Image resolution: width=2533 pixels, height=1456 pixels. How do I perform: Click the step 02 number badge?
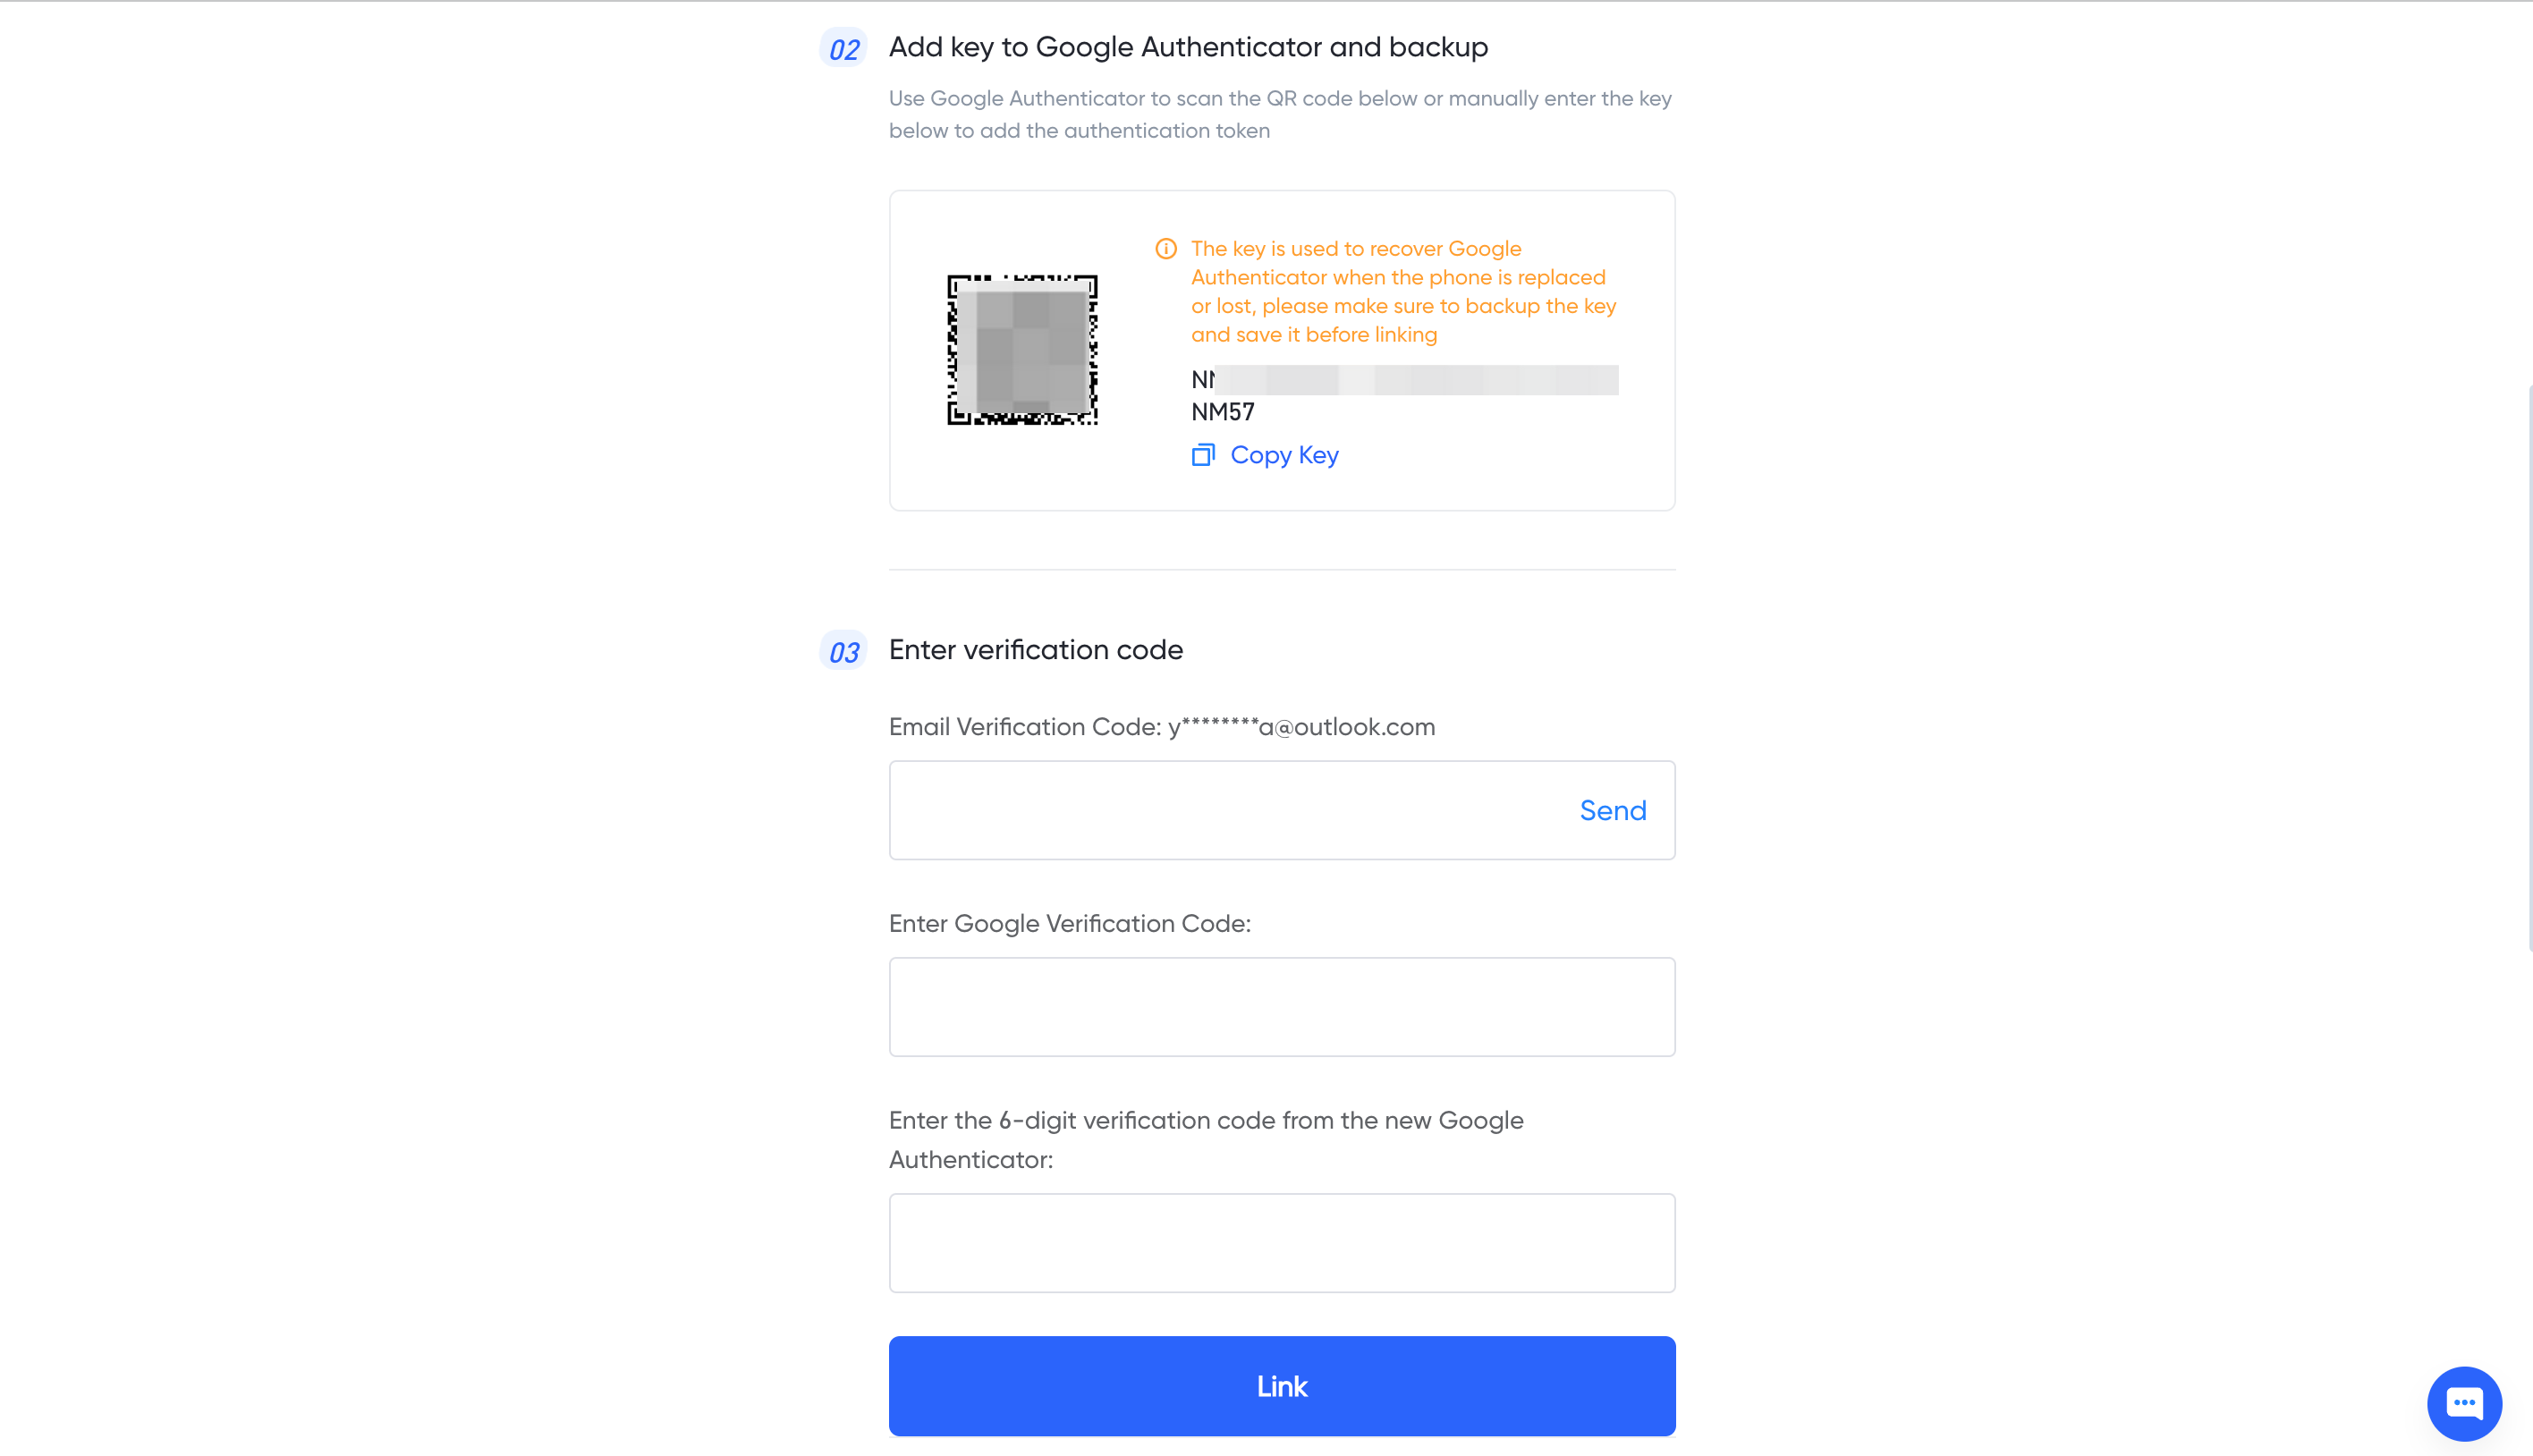843,48
